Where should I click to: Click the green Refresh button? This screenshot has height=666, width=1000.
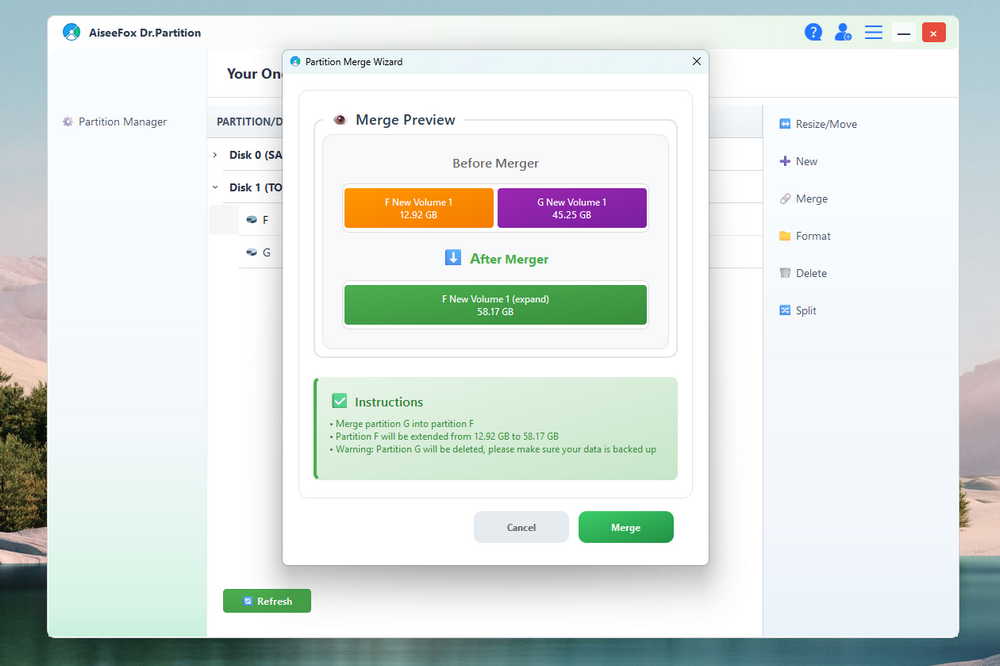click(x=267, y=601)
